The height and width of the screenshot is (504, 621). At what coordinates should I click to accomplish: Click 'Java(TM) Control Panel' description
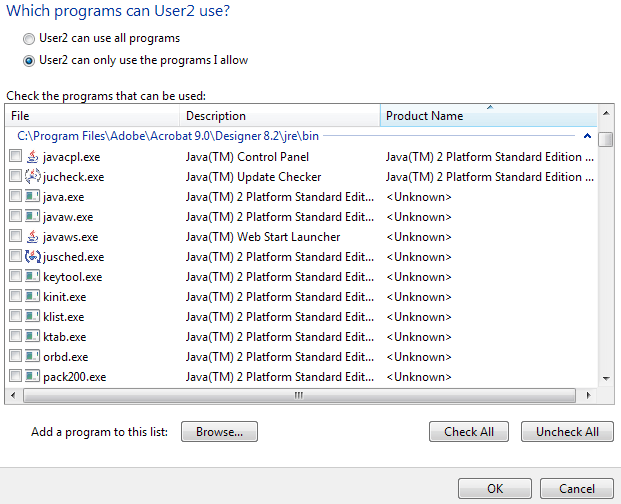click(x=247, y=157)
